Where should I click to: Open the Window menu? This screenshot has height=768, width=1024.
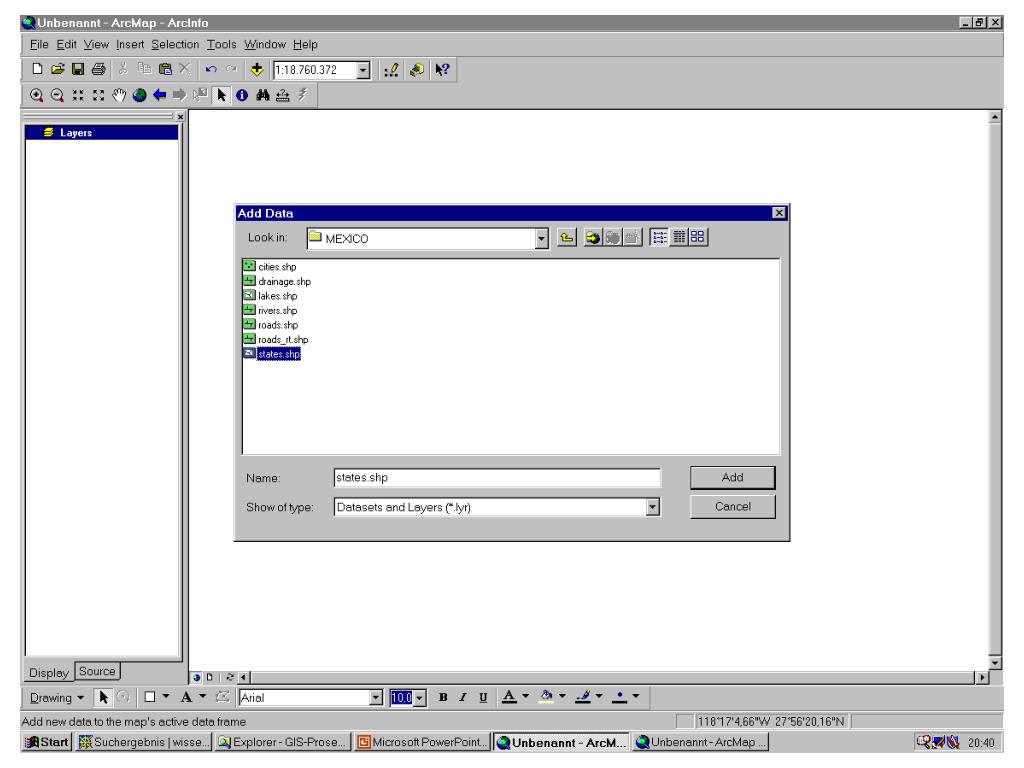264,44
